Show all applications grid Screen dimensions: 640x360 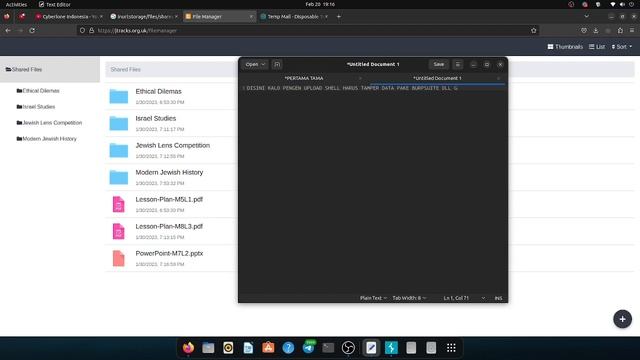click(x=451, y=348)
